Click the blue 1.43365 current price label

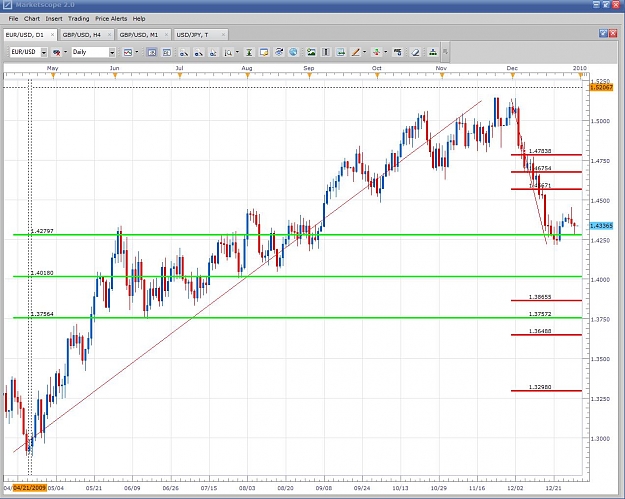[x=601, y=226]
